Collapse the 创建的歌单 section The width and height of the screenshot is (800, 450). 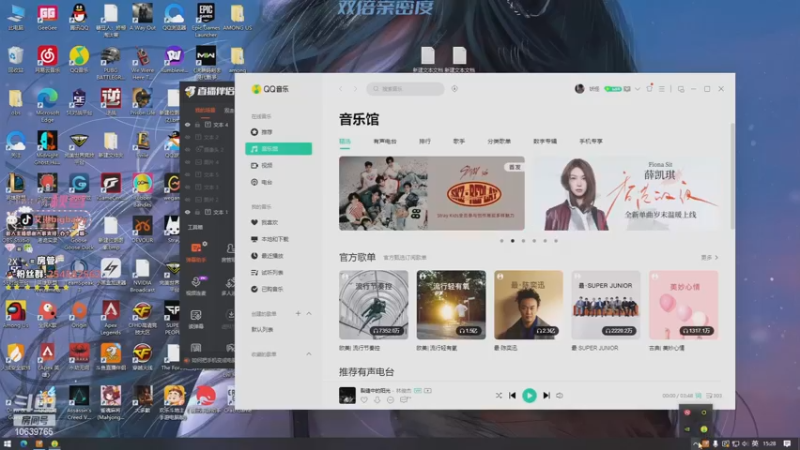309,313
